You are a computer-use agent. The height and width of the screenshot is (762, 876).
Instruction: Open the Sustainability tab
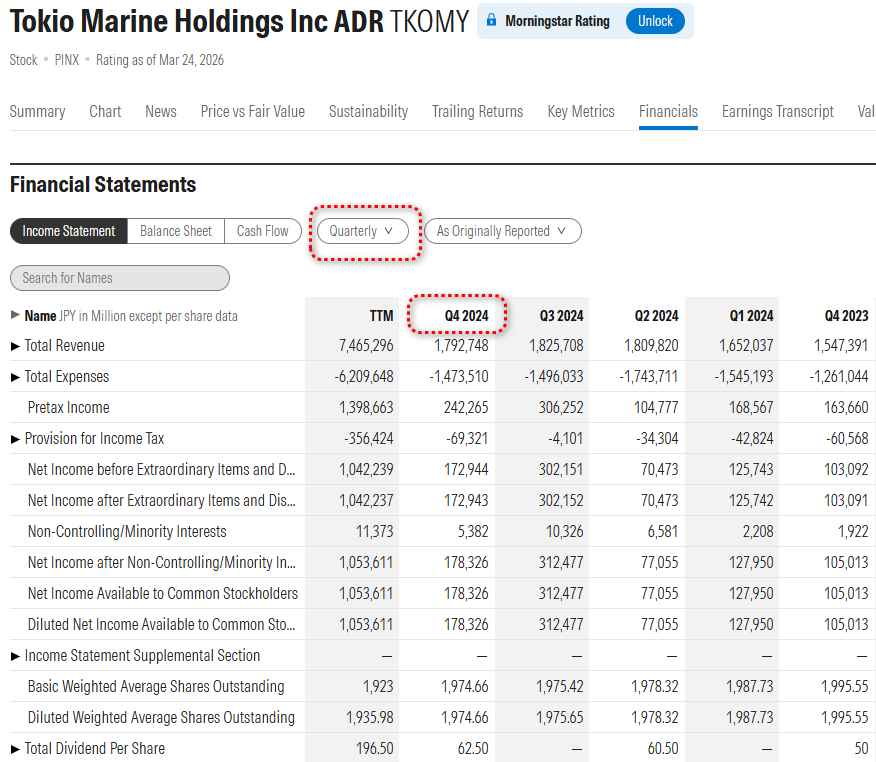(368, 112)
